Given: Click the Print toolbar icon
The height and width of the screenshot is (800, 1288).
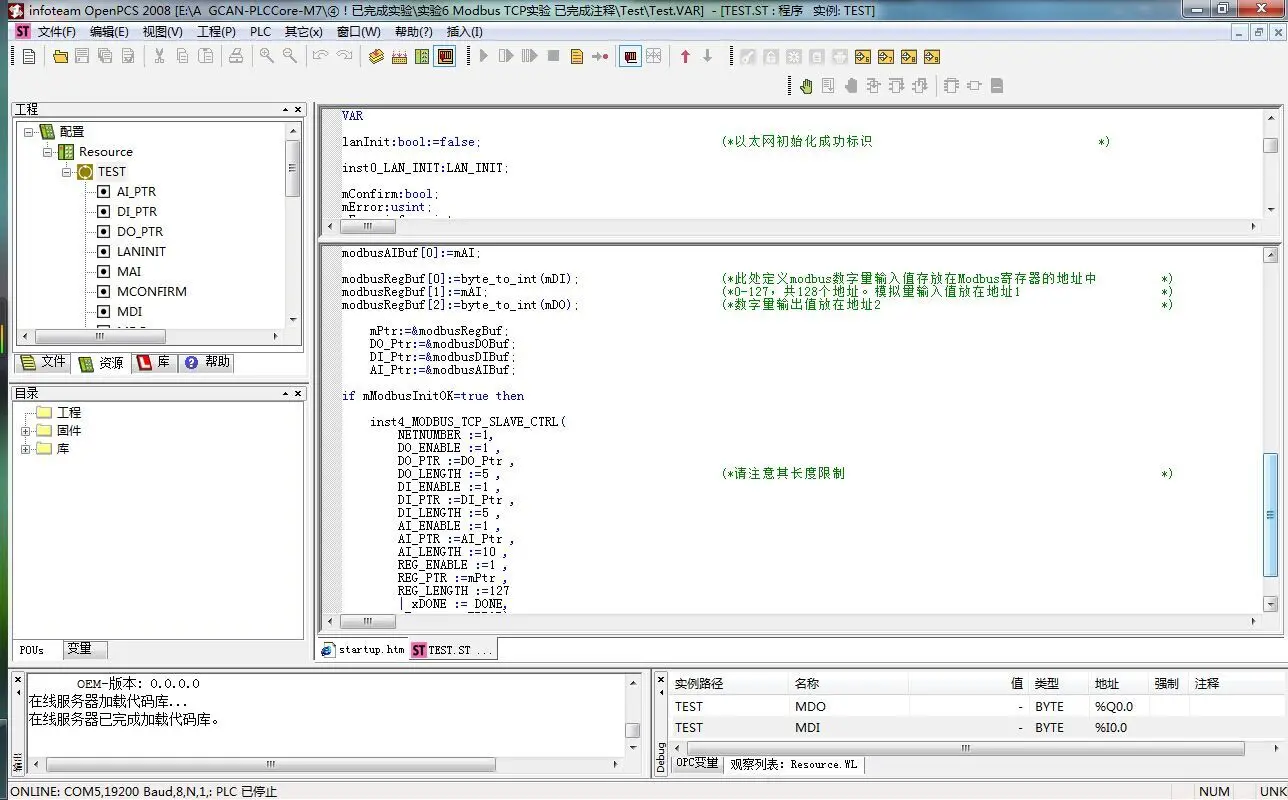Looking at the screenshot, I should click(236, 57).
